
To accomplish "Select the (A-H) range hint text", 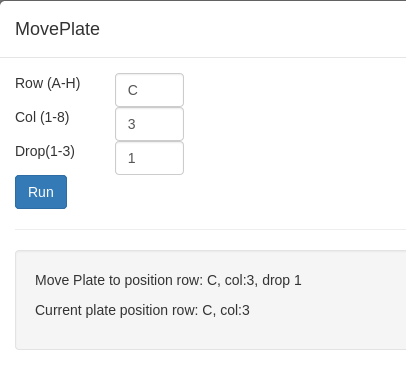I will pos(64,83).
